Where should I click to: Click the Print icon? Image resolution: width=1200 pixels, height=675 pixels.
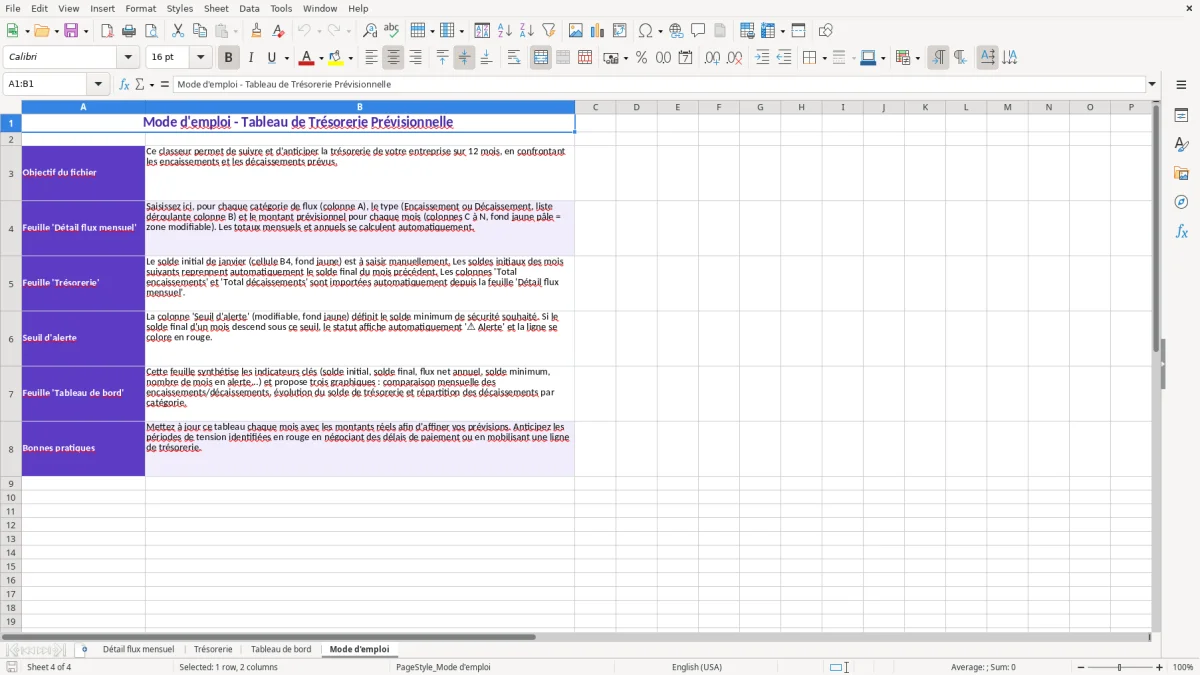(129, 31)
